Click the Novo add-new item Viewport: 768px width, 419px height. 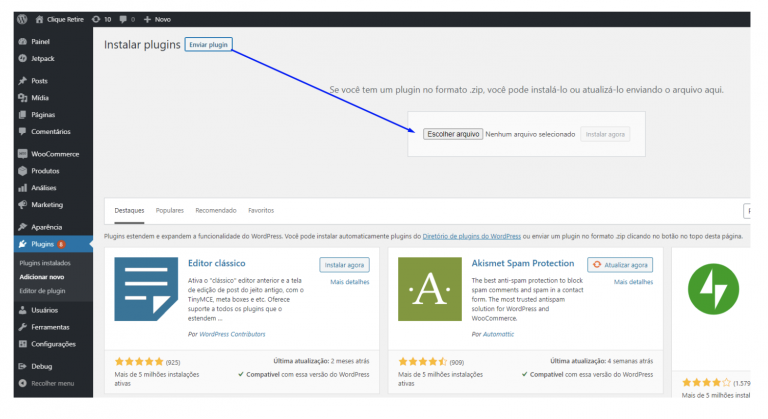[x=159, y=19]
